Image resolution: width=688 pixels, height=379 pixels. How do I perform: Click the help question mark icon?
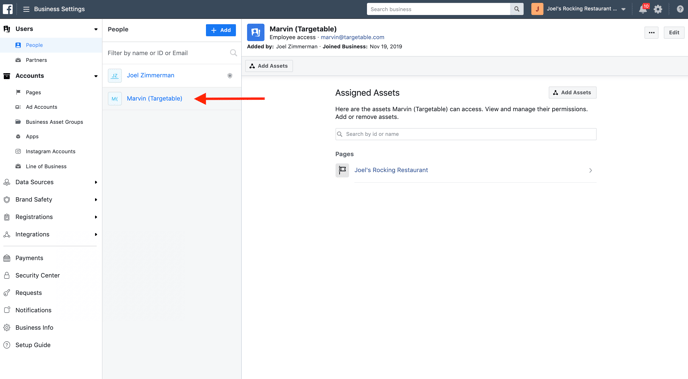pyautogui.click(x=680, y=9)
